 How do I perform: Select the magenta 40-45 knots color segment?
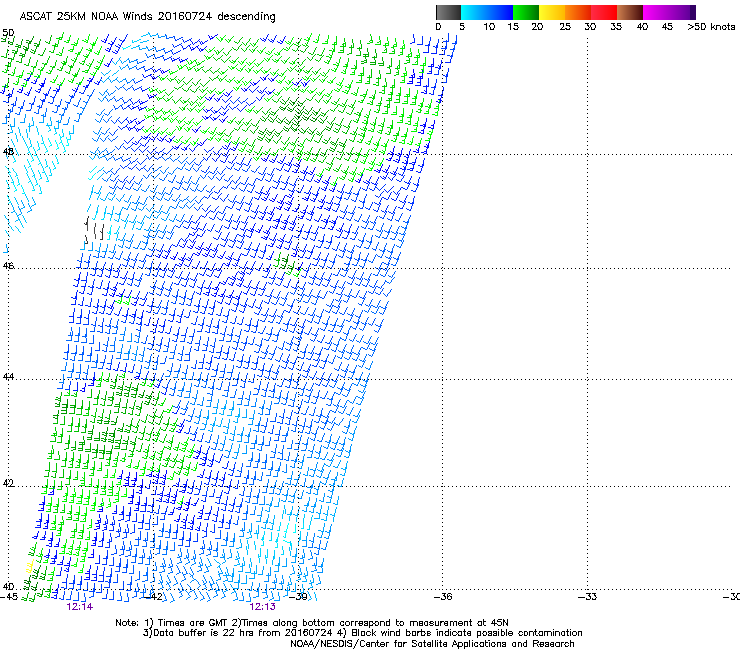coord(656,12)
